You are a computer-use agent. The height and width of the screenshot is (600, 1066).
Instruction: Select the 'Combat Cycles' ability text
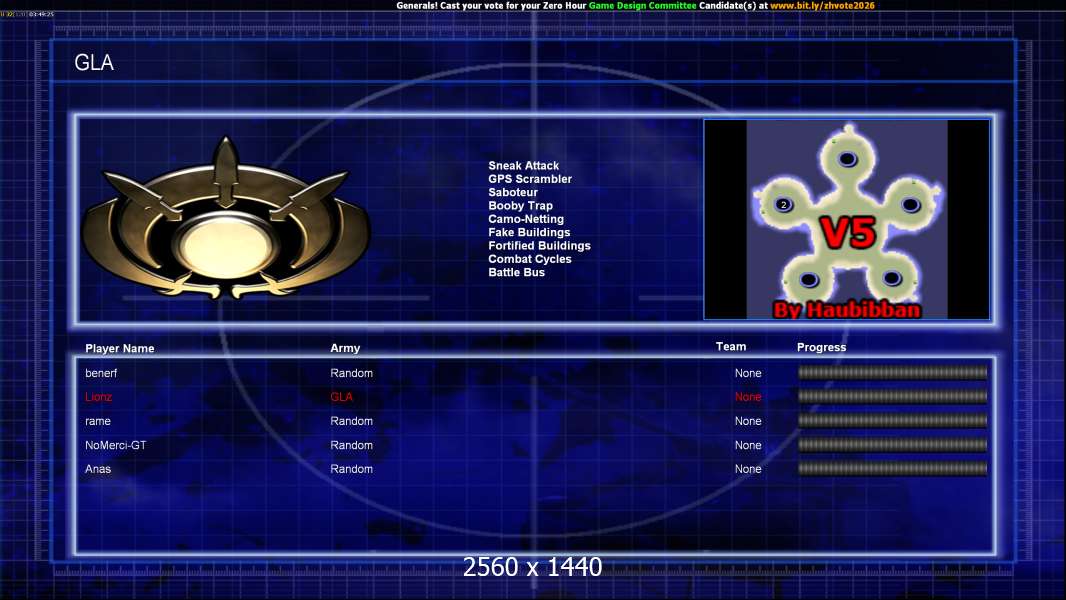(x=530, y=259)
